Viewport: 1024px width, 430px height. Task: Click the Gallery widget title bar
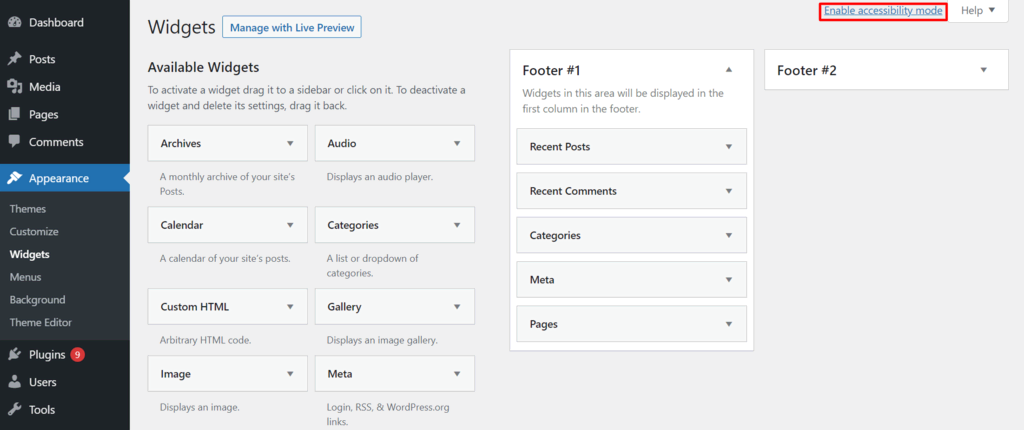pyautogui.click(x=380, y=307)
